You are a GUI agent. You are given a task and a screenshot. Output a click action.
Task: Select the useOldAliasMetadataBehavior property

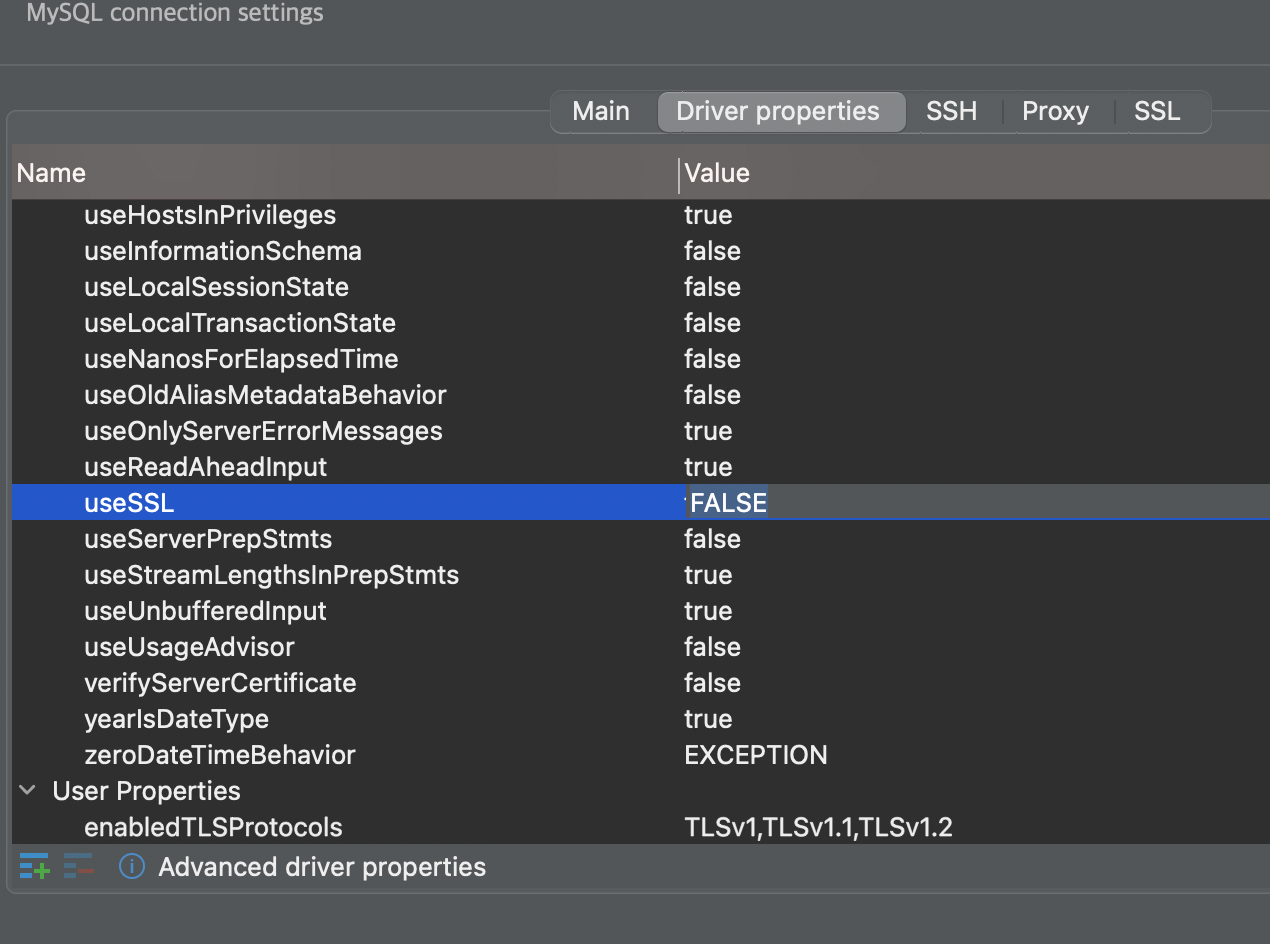[265, 395]
